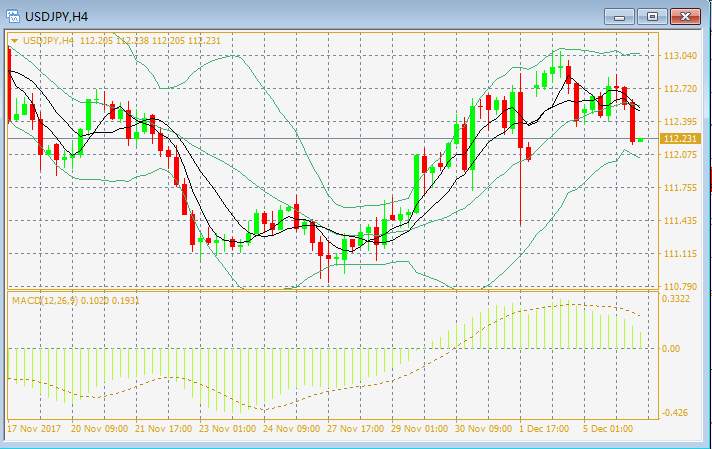Select the current price tag 112.231
712x449 pixels.
tap(680, 138)
